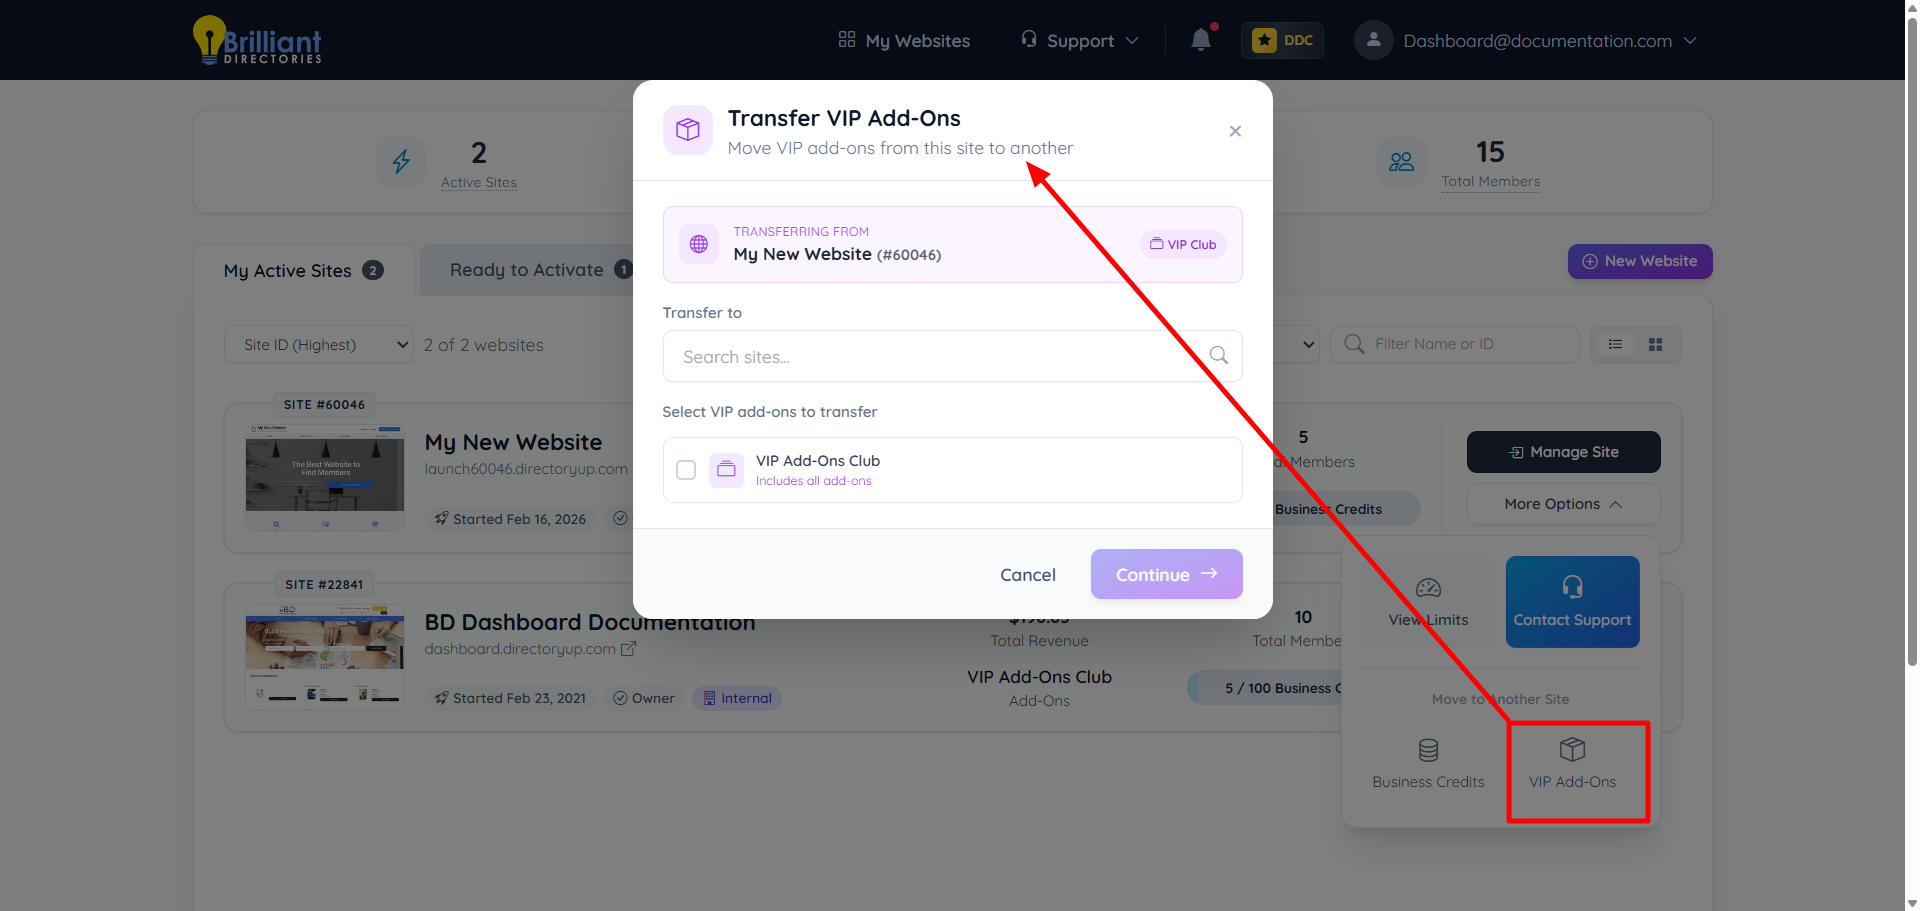
Task: Click the Brilliant Directories logo
Action: point(257,40)
